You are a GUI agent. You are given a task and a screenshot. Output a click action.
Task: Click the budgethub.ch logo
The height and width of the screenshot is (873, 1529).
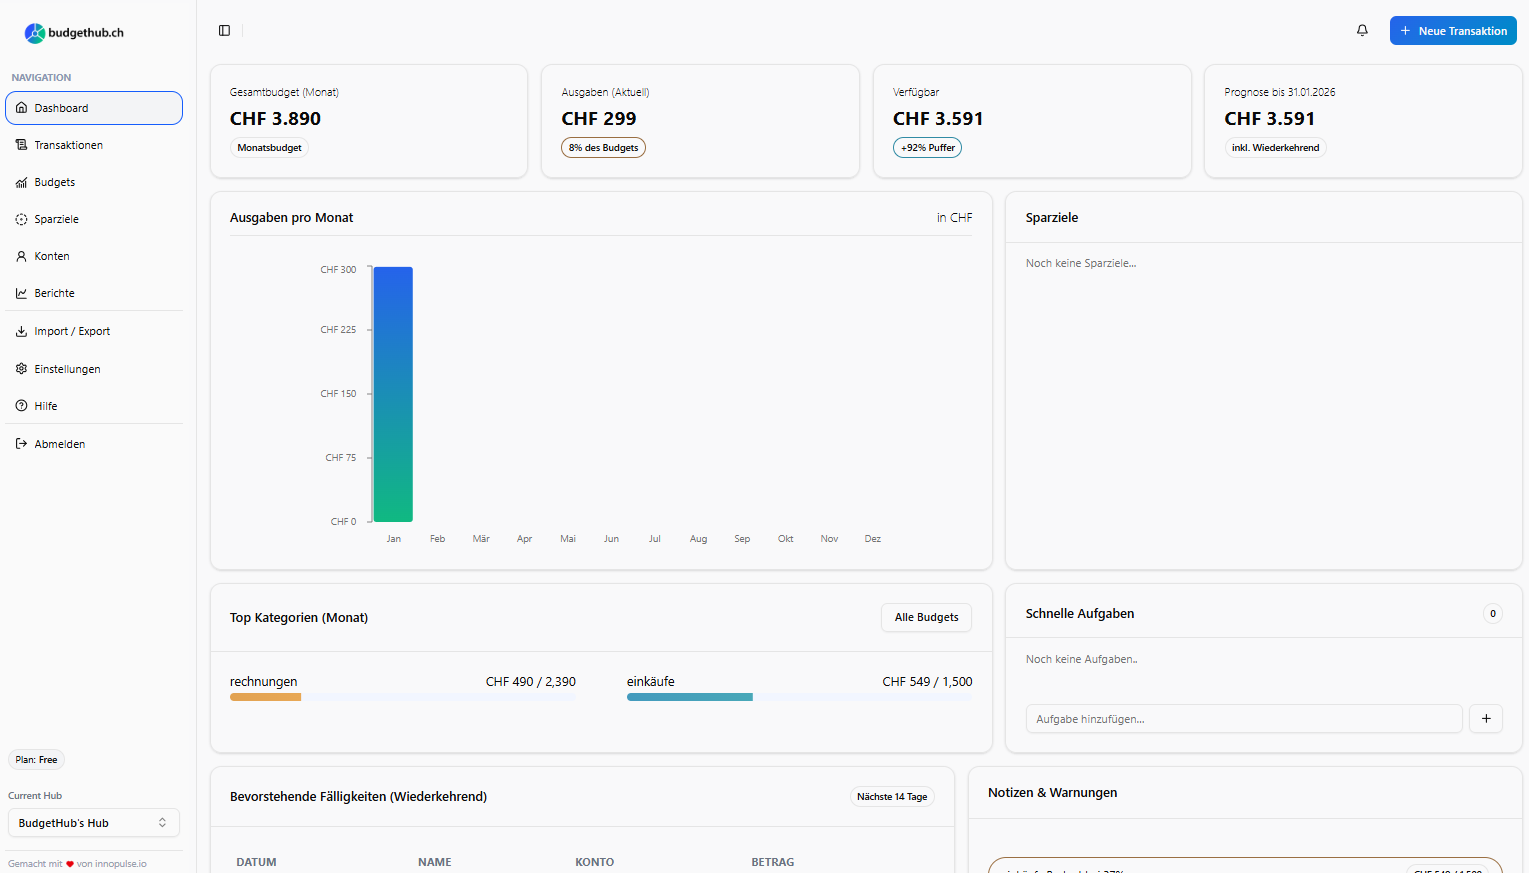tap(74, 33)
